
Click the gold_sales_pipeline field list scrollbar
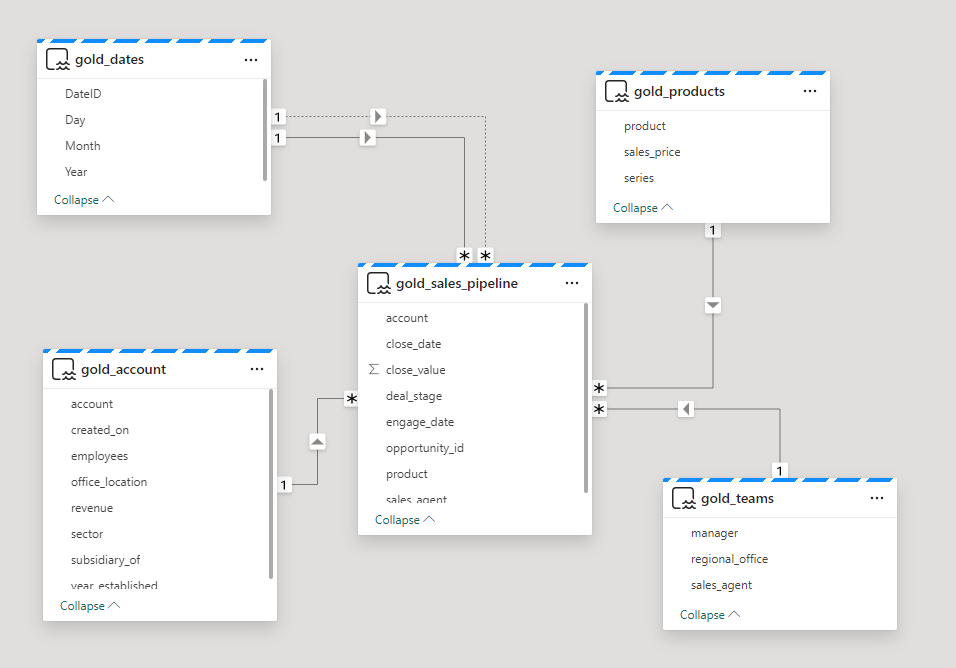[x=586, y=398]
